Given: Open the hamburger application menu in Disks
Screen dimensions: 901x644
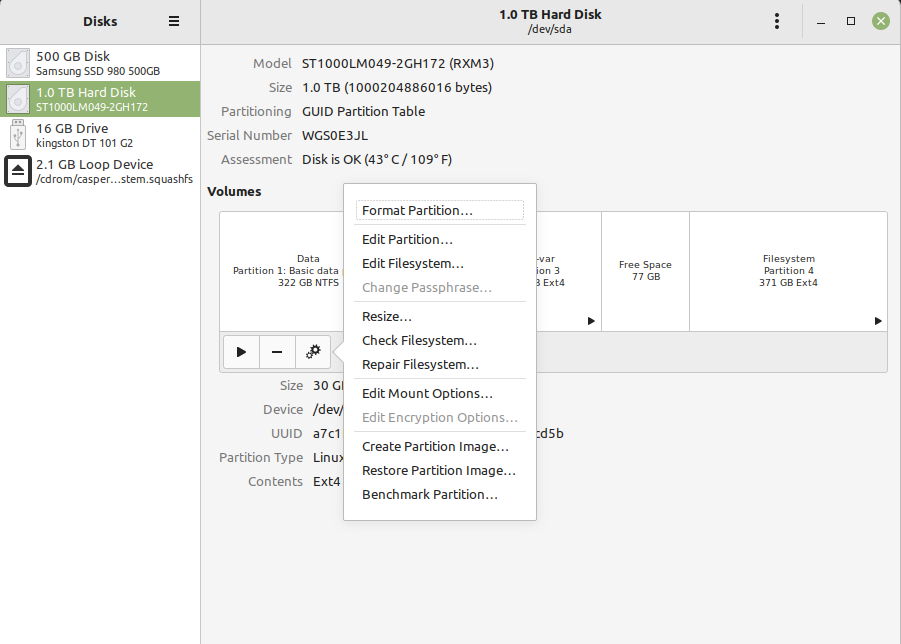Looking at the screenshot, I should click(174, 21).
